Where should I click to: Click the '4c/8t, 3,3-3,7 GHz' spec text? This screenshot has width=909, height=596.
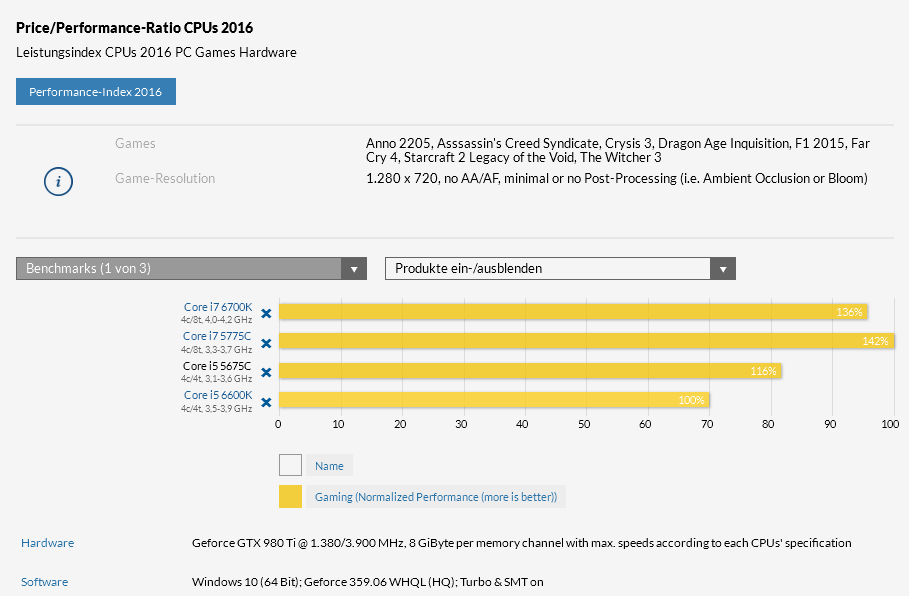pyautogui.click(x=216, y=350)
